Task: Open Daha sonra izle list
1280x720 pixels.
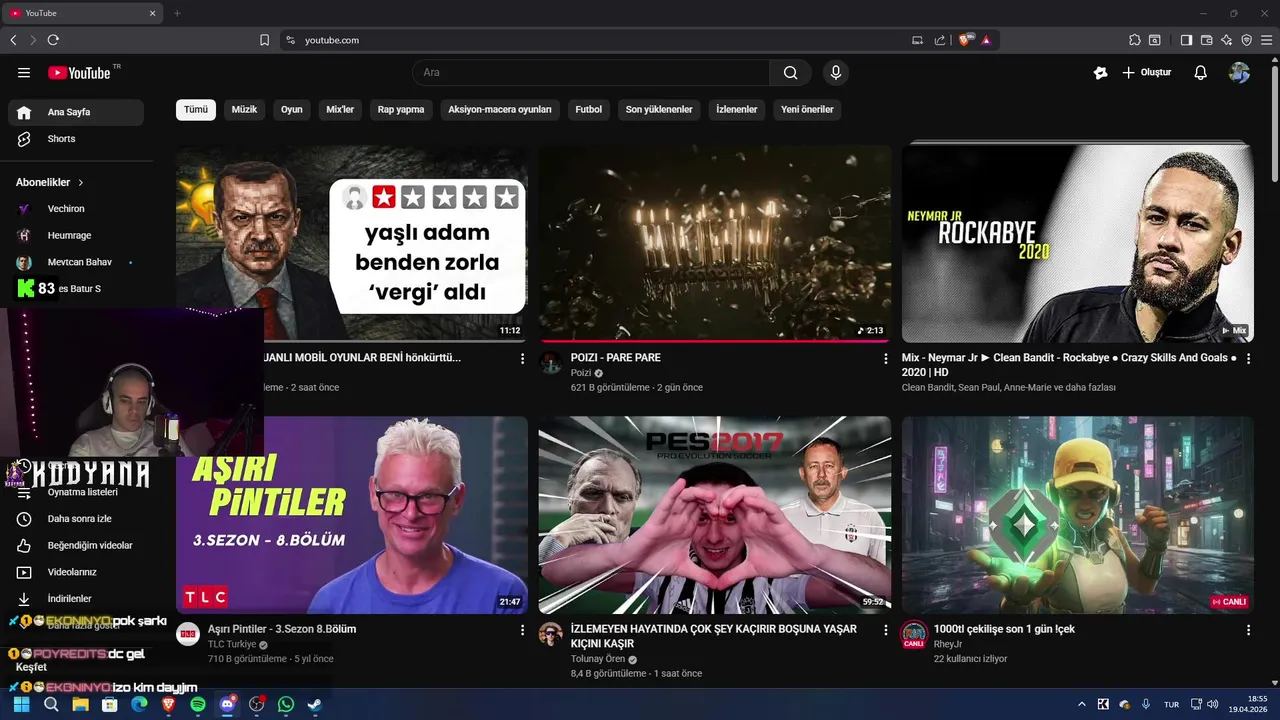Action: point(76,519)
